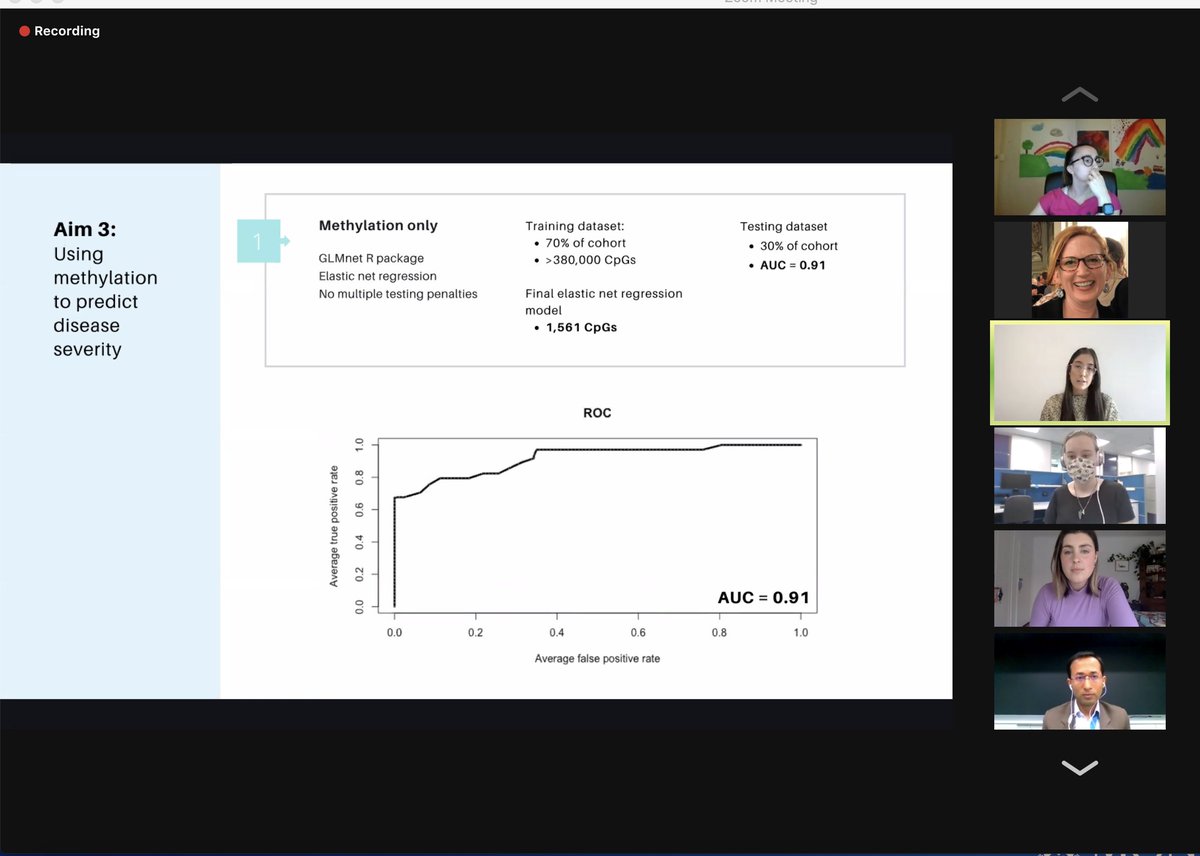Viewport: 1200px width, 856px height.
Task: Click the numbered step 1 arrow box
Action: (262, 241)
